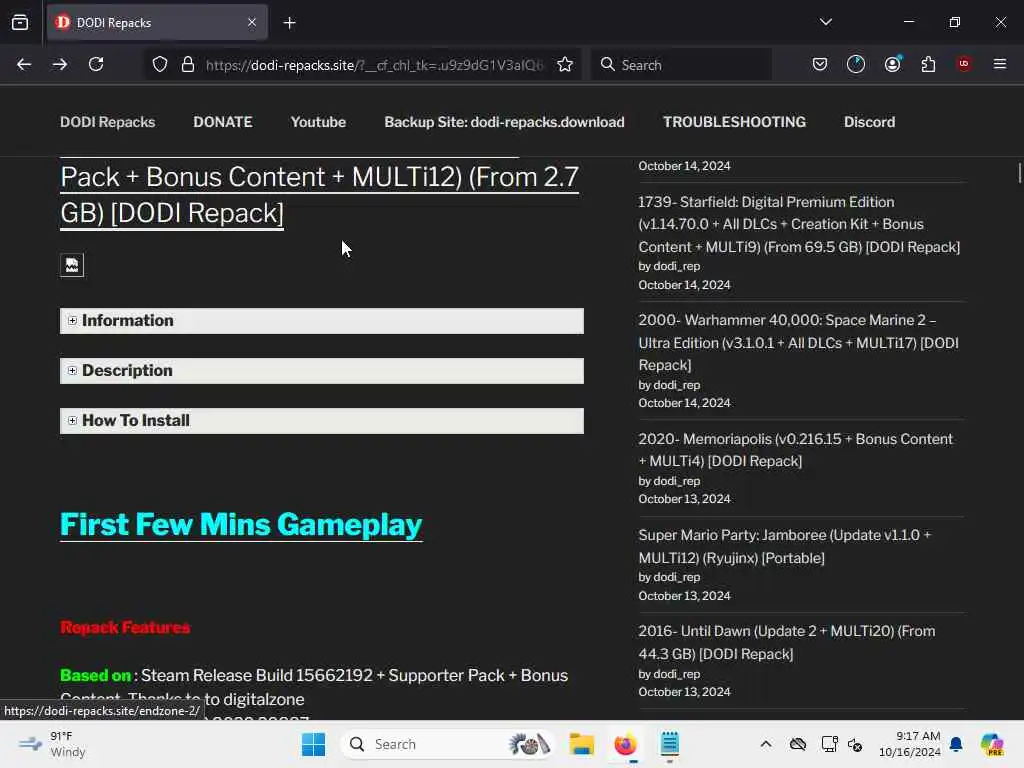This screenshot has height=768, width=1024.
Task: Open Starfield Digital Premium Edition post
Action: (x=799, y=224)
